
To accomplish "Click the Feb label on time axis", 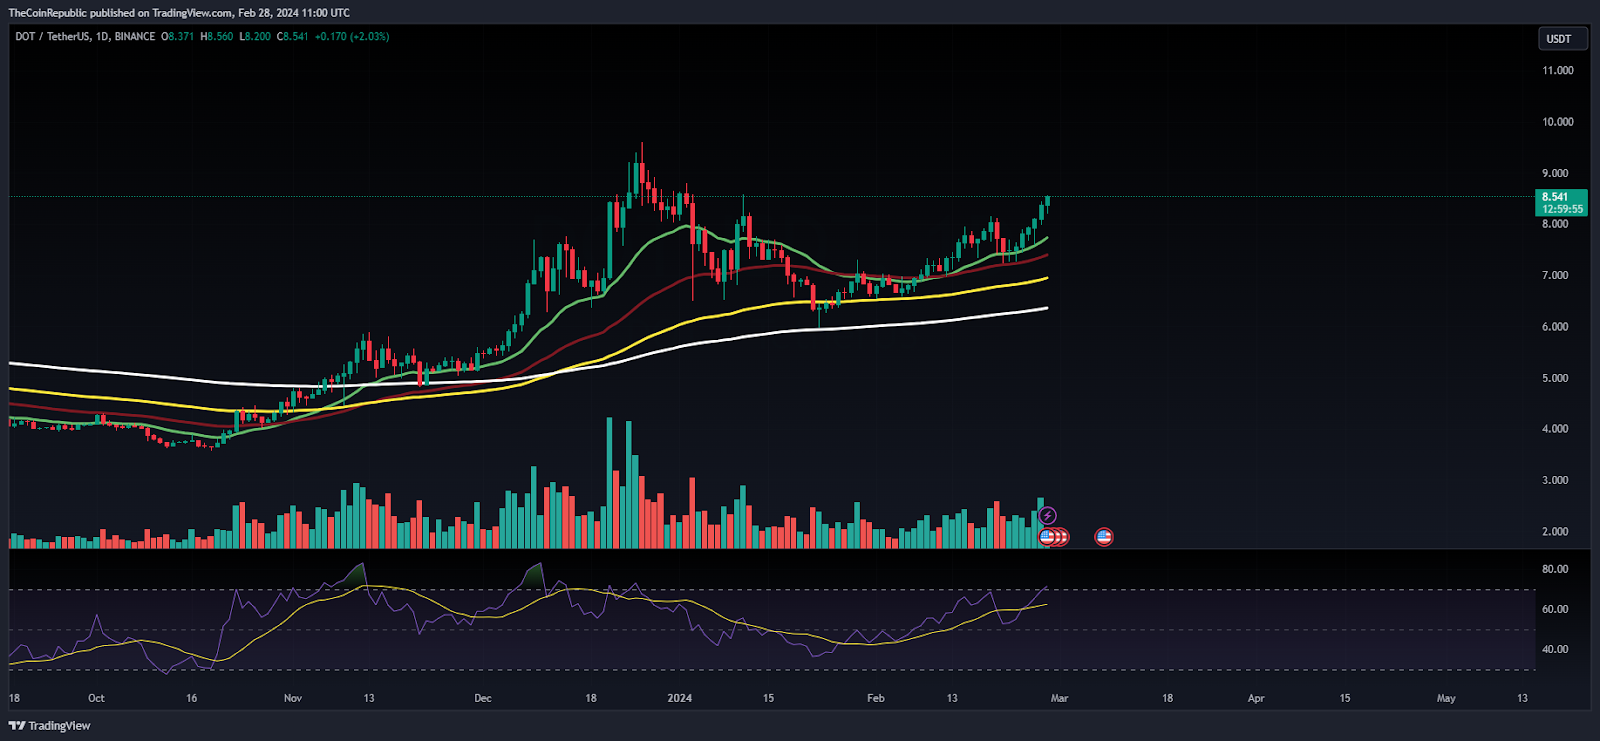I will click(x=876, y=698).
